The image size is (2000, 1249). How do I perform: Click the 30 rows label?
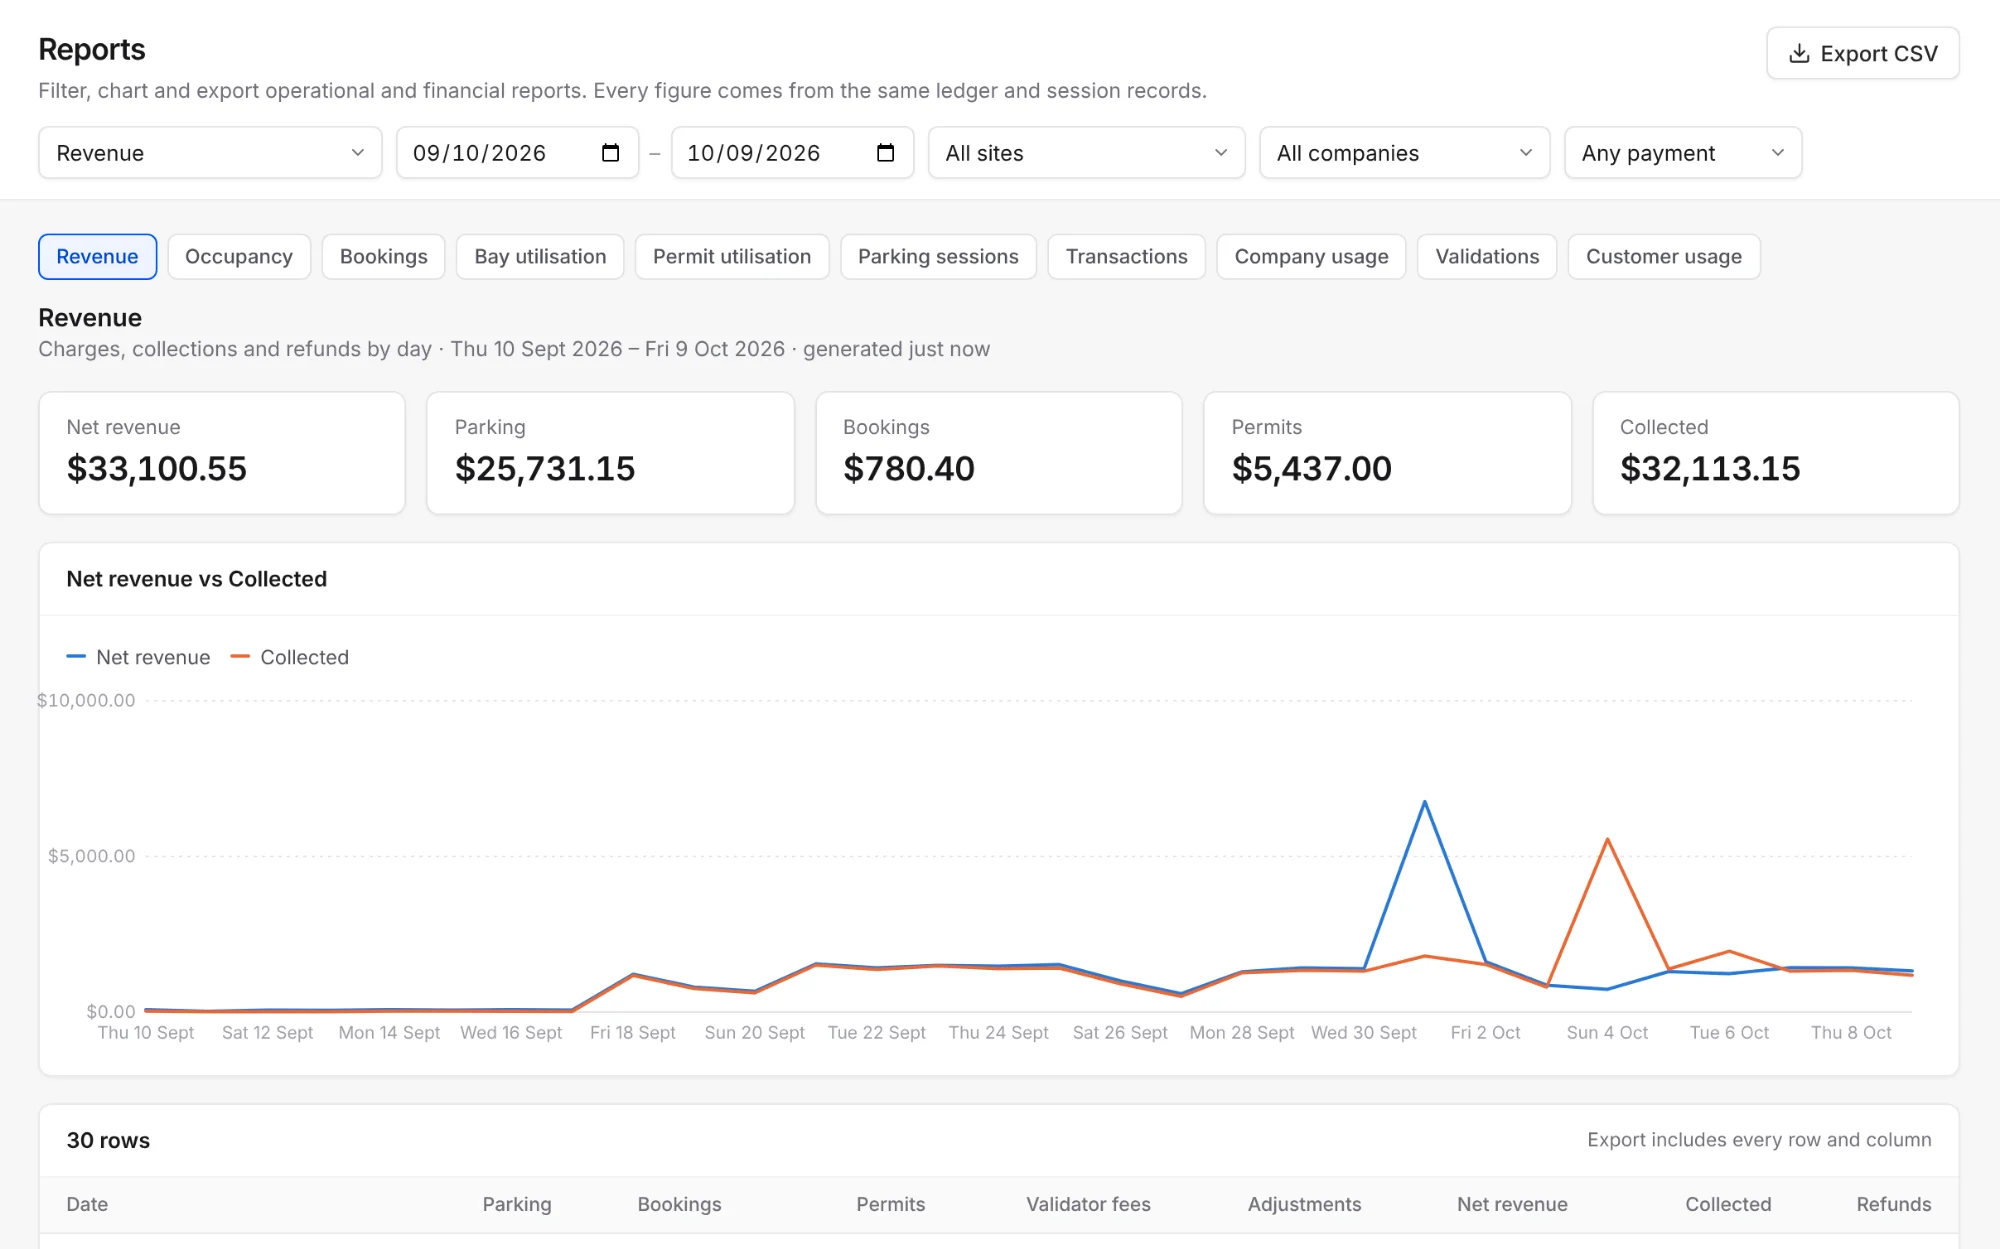108,1140
